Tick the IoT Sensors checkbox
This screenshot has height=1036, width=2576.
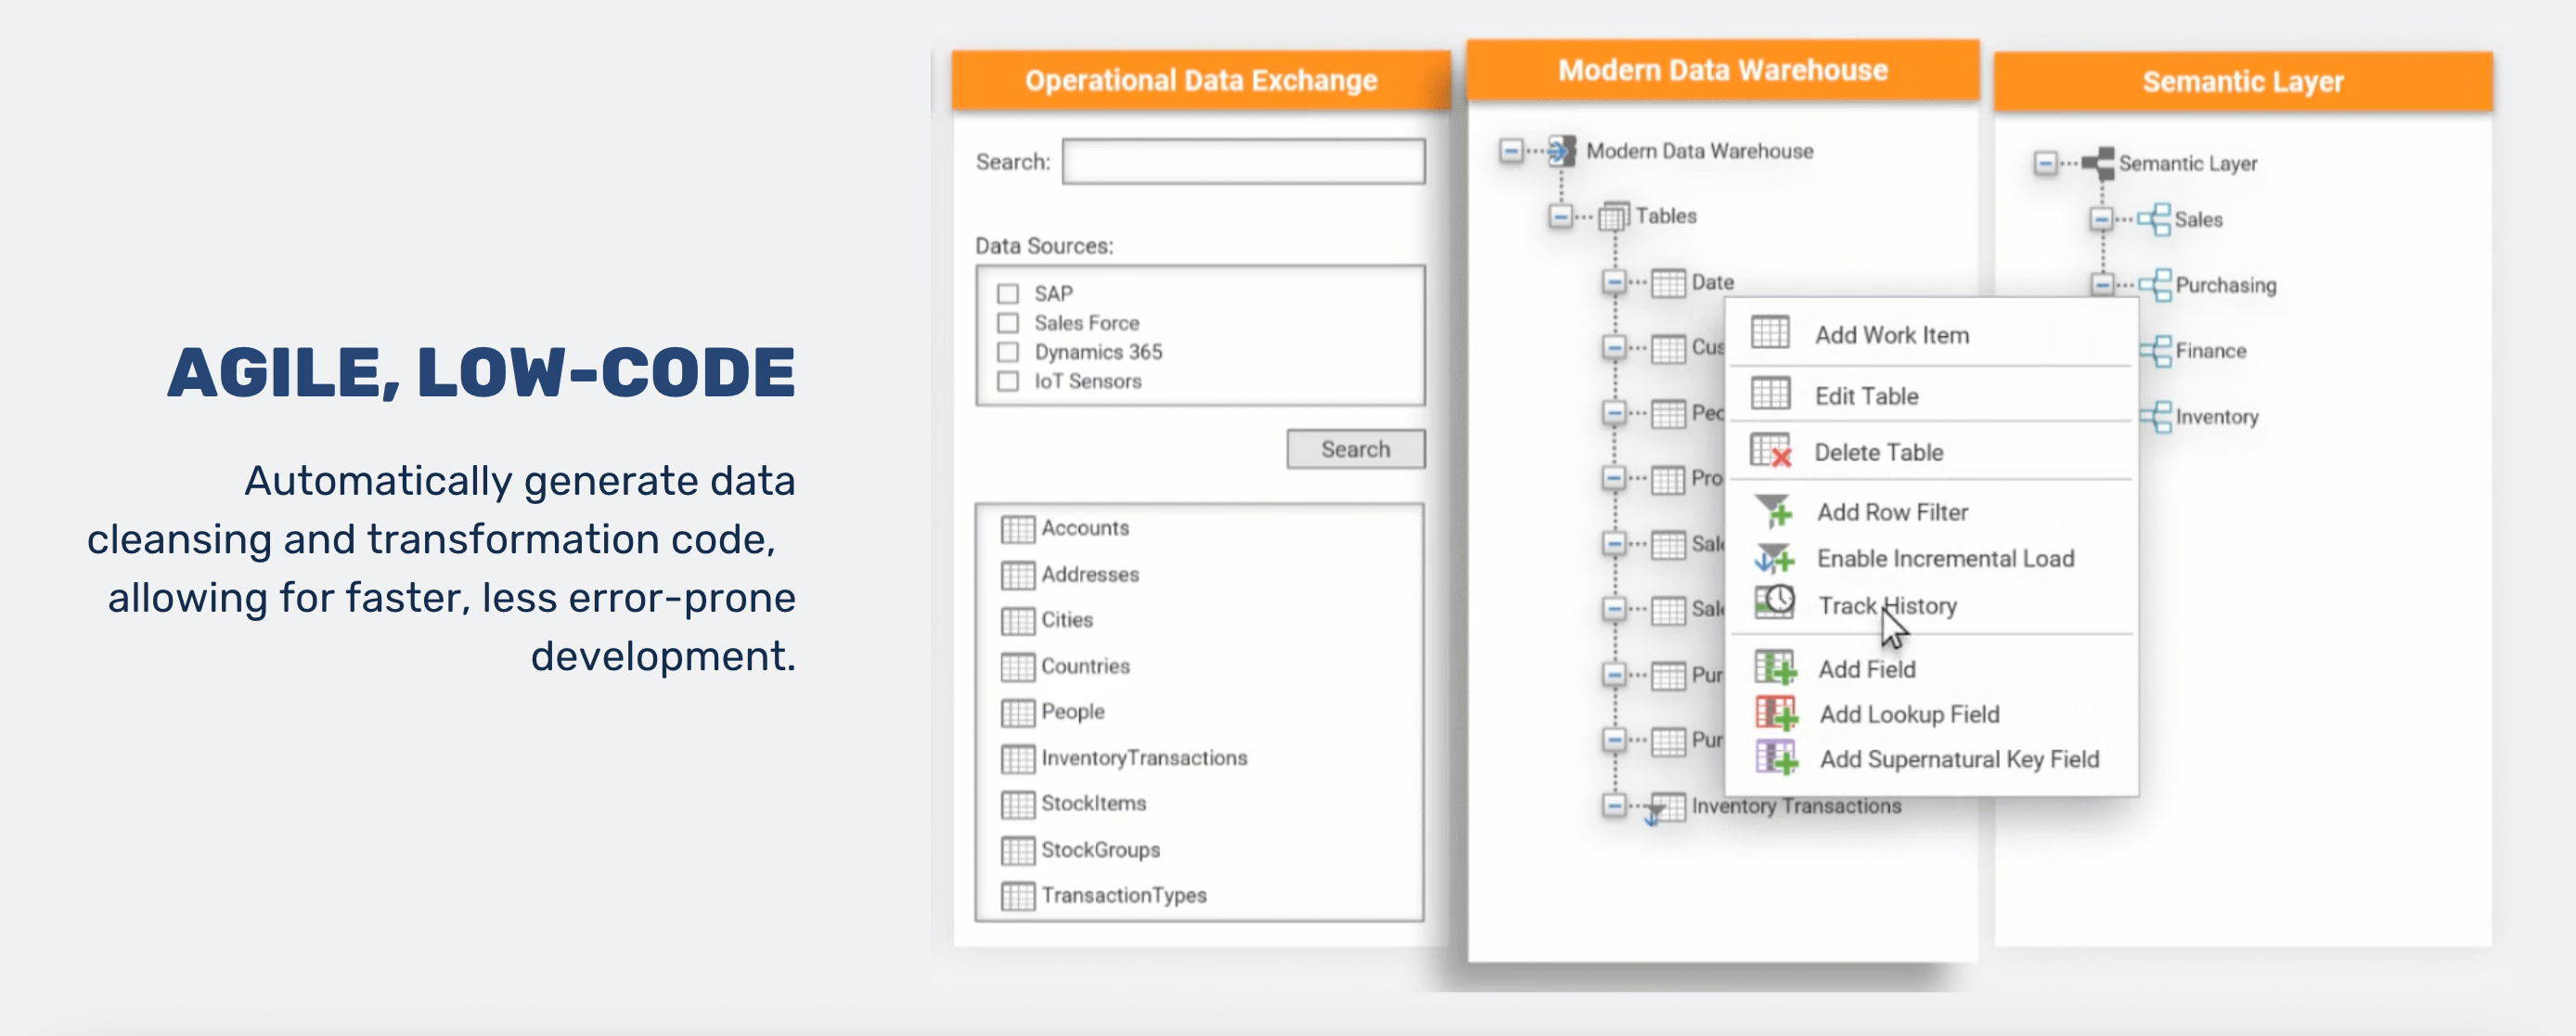coord(1008,381)
